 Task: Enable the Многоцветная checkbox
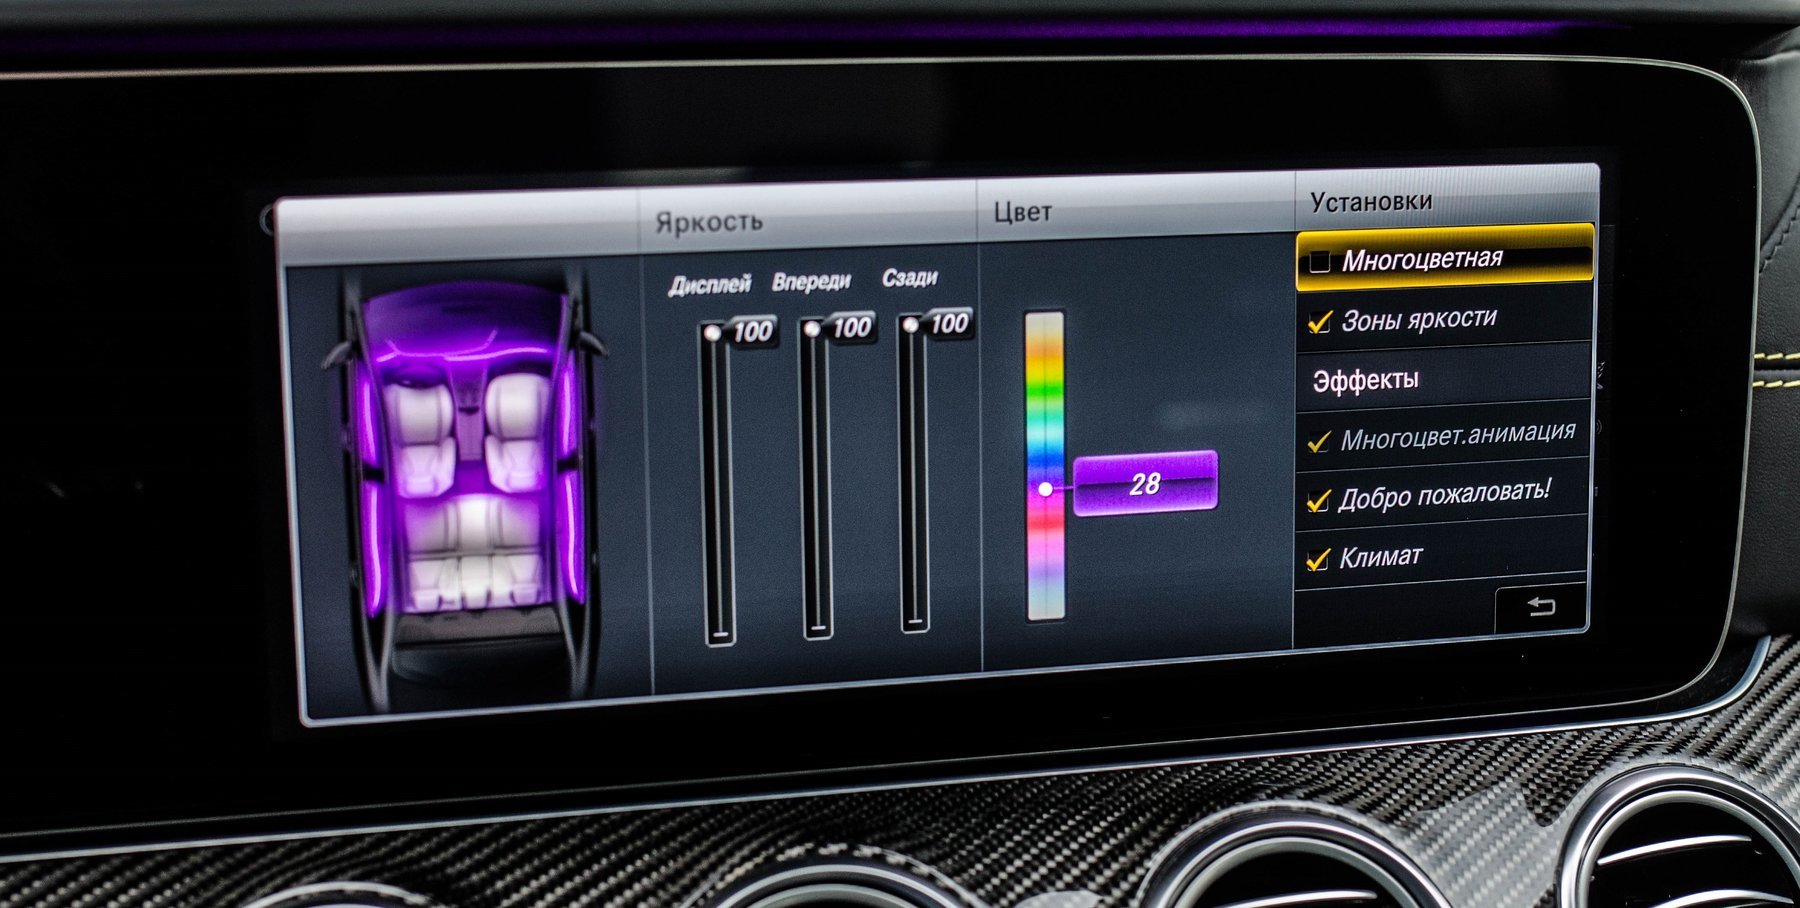click(1320, 261)
